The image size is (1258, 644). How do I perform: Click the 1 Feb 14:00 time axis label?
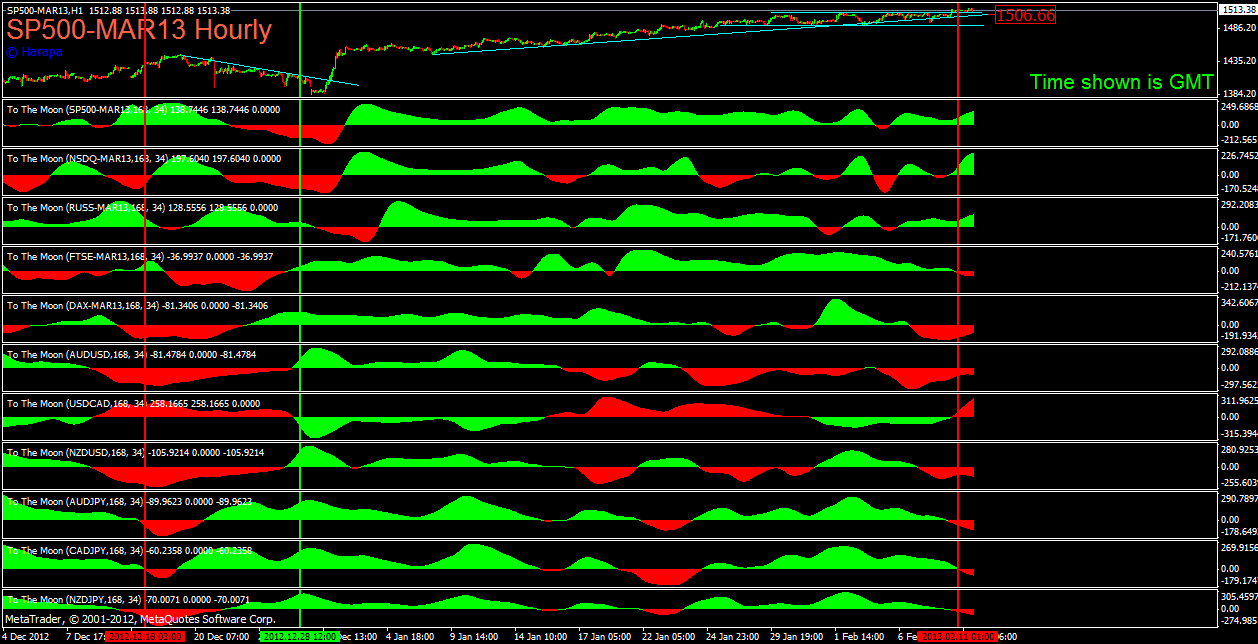pyautogui.click(x=859, y=636)
